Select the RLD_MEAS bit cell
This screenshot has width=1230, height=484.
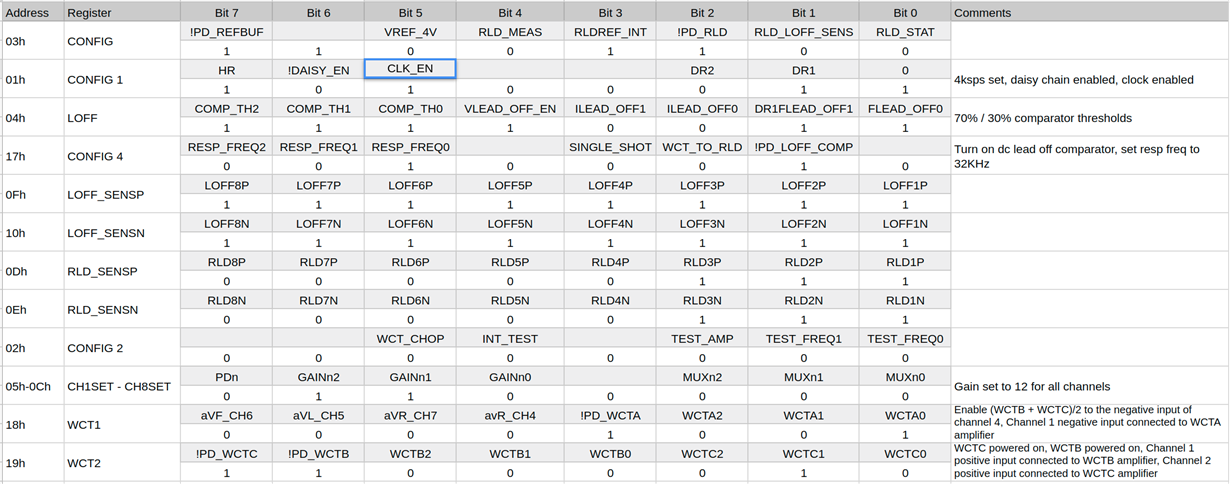pos(509,32)
